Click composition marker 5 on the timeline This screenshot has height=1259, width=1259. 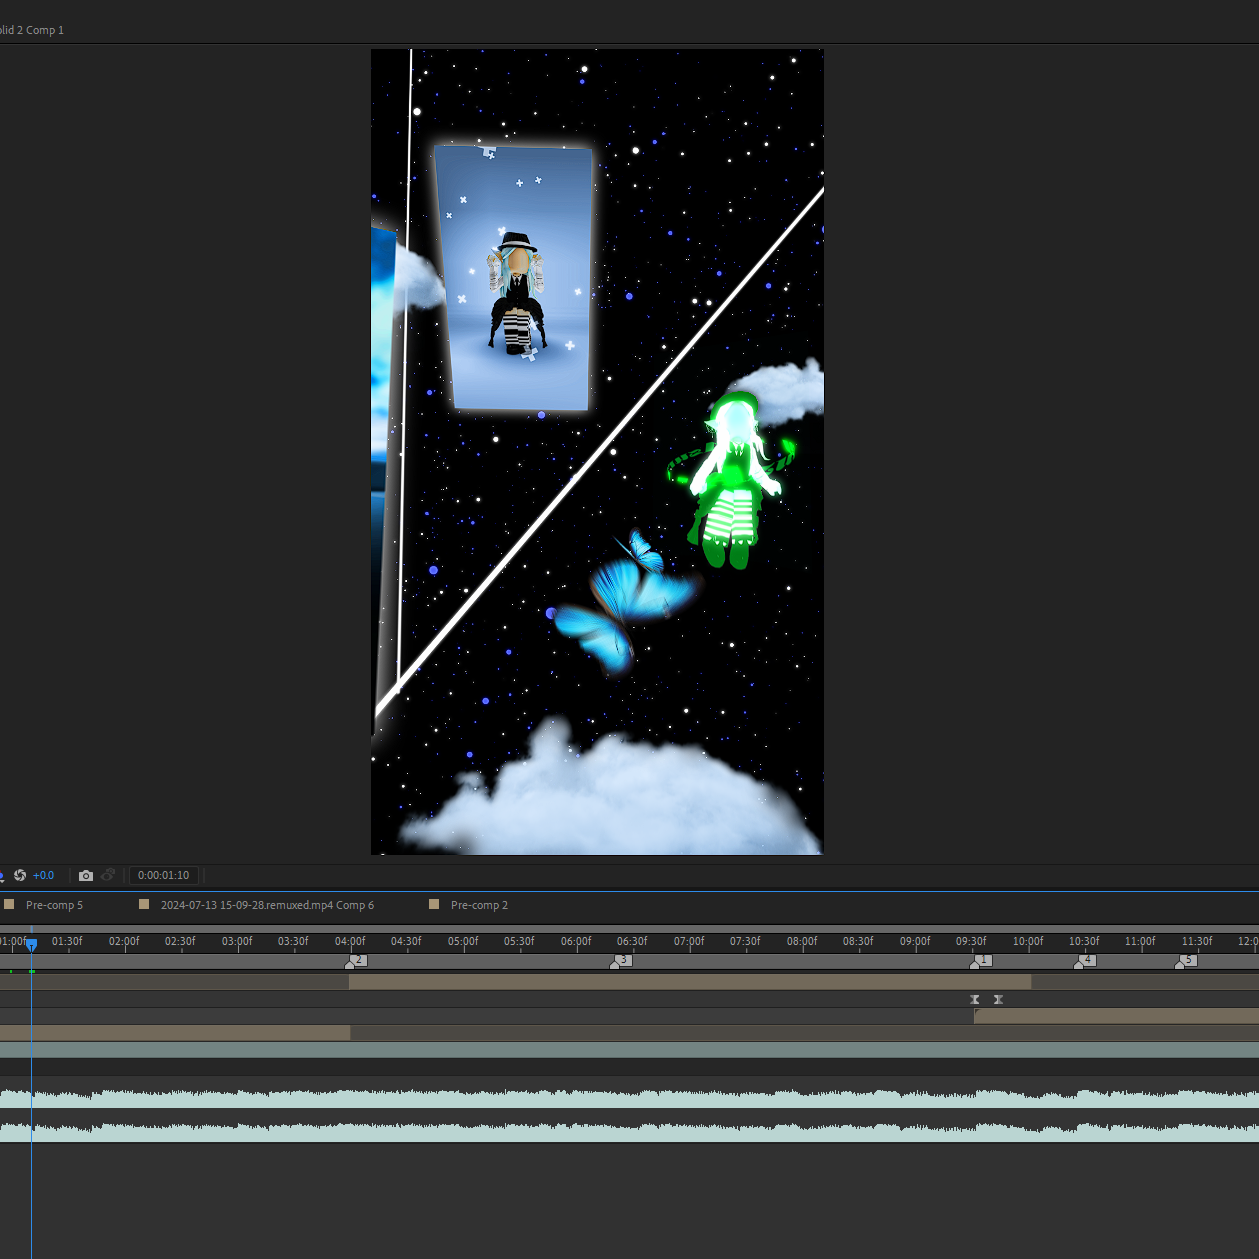1187,961
